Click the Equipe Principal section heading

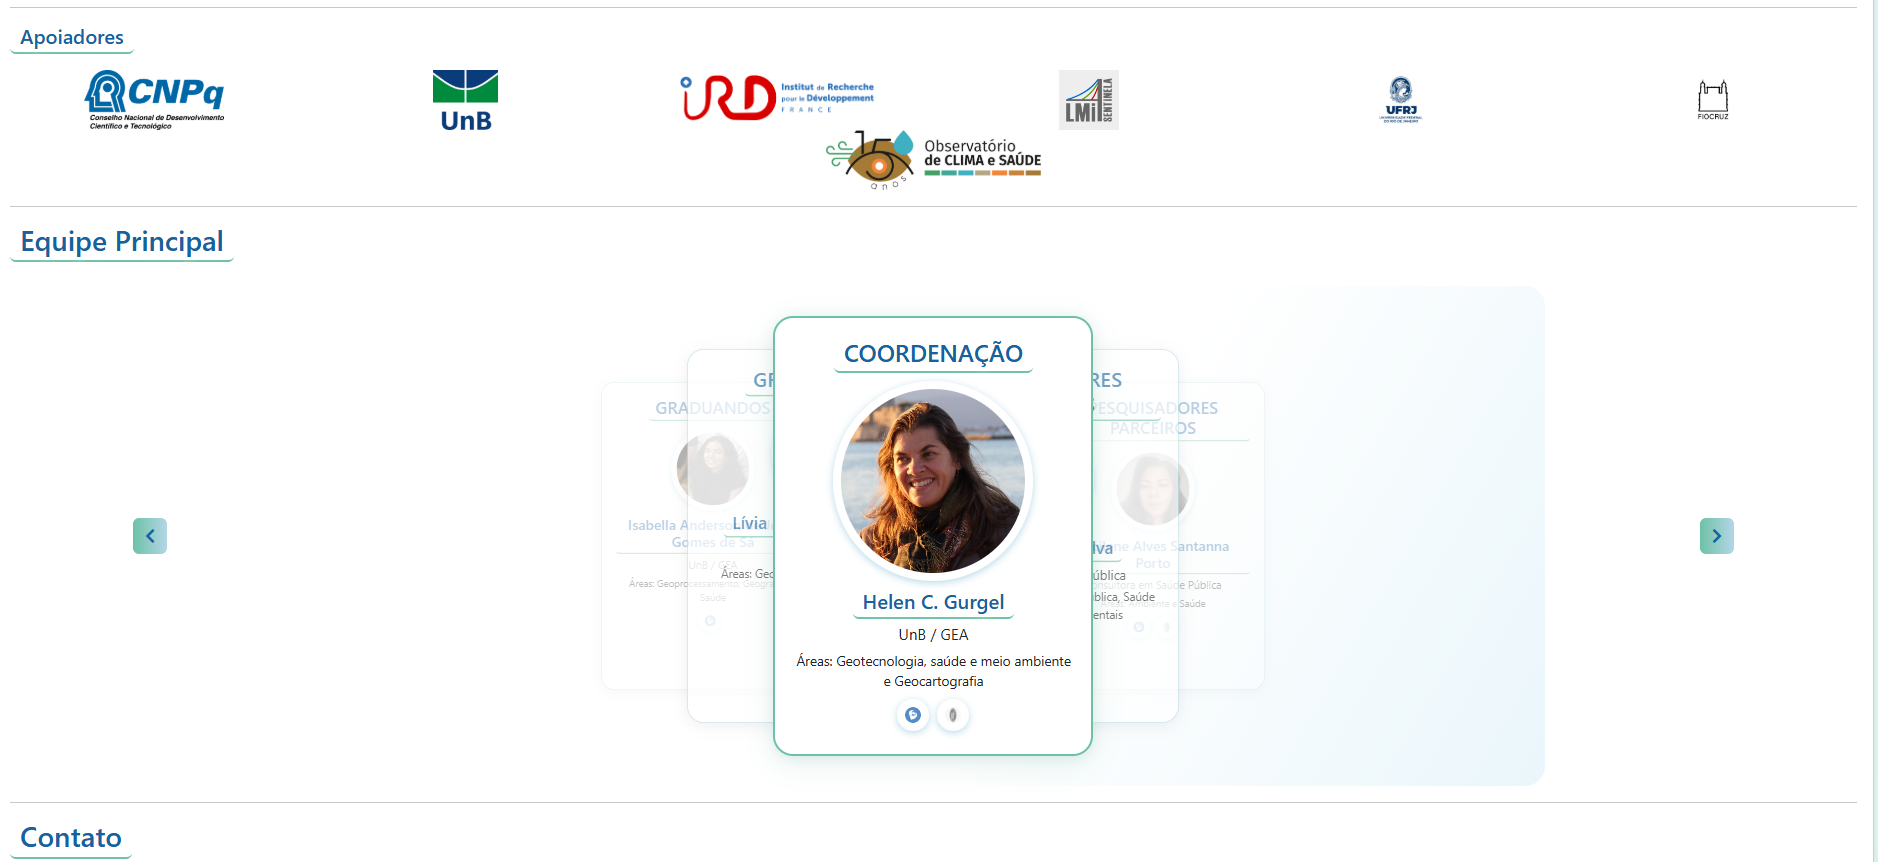[122, 242]
